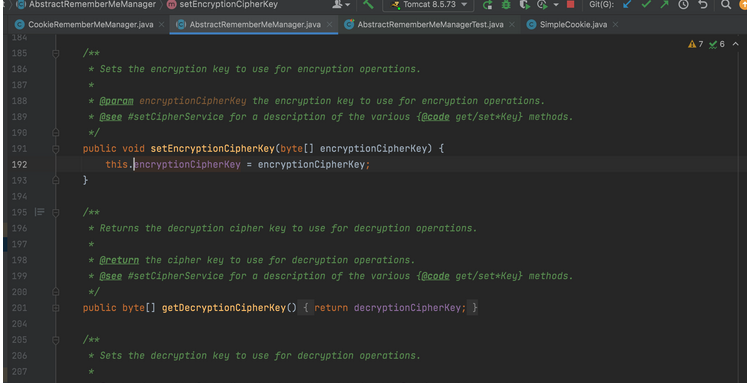Viewport: 747px width, 383px height.
Task: Click #setCipherService reference on line 199
Action: pos(175,276)
